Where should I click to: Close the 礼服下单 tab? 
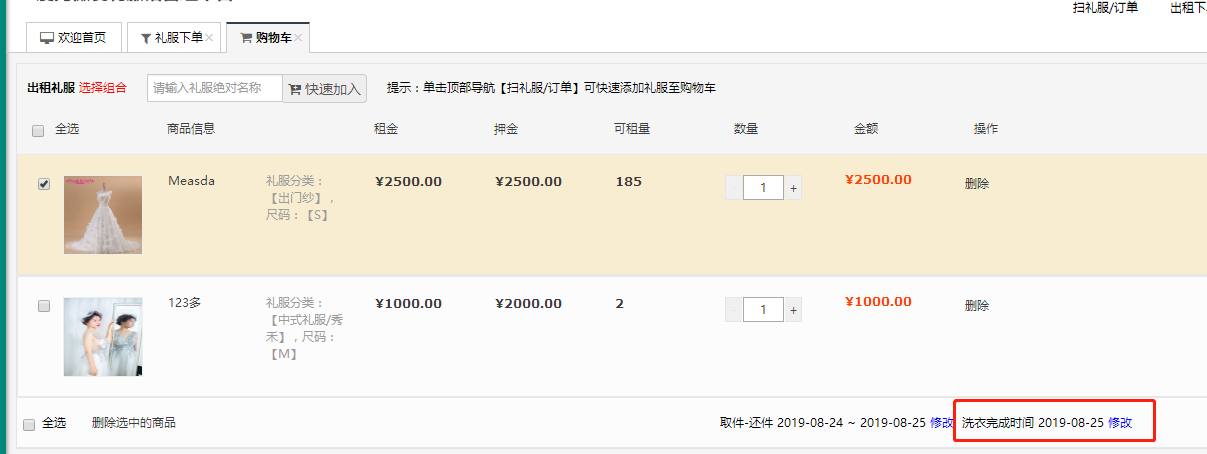pos(209,38)
